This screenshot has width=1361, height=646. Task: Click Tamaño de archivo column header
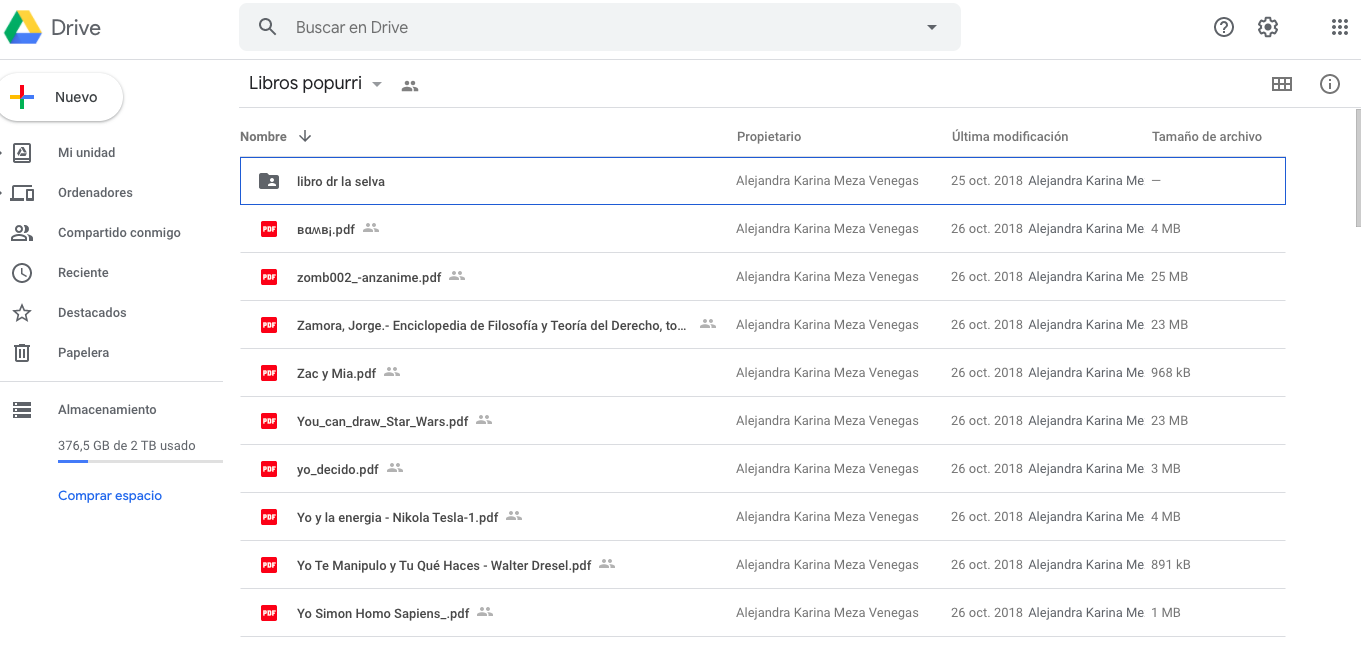pyautogui.click(x=1207, y=137)
